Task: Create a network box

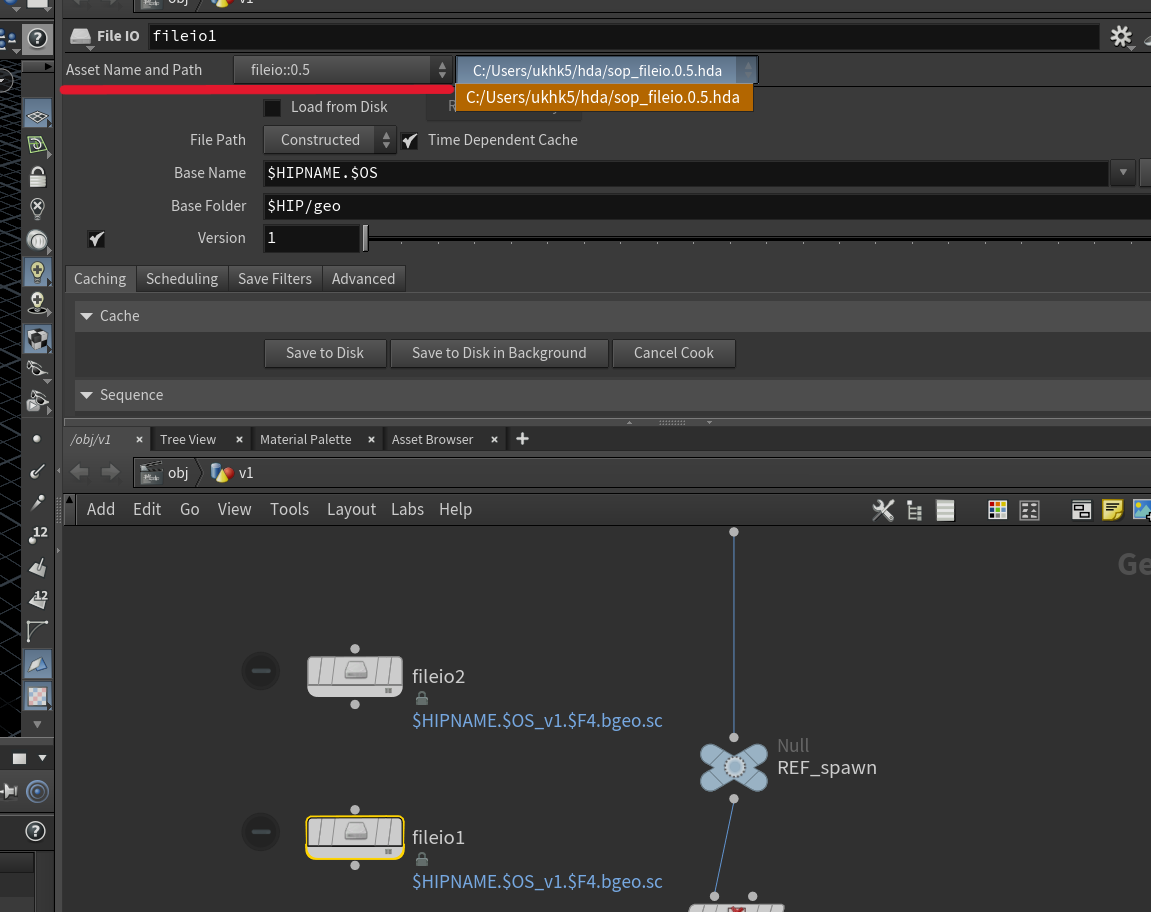Action: coord(1081,510)
